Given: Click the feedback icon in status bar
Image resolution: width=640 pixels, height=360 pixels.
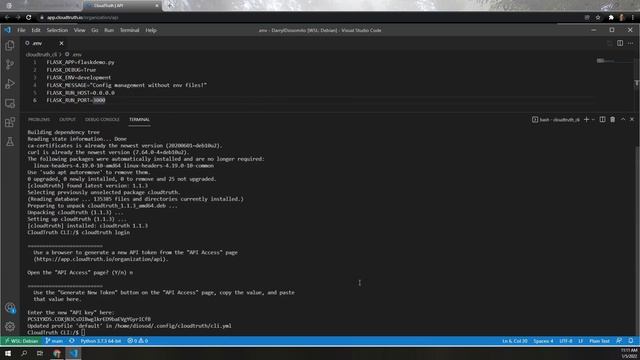Looking at the screenshot, I should pyautogui.click(x=619, y=341).
